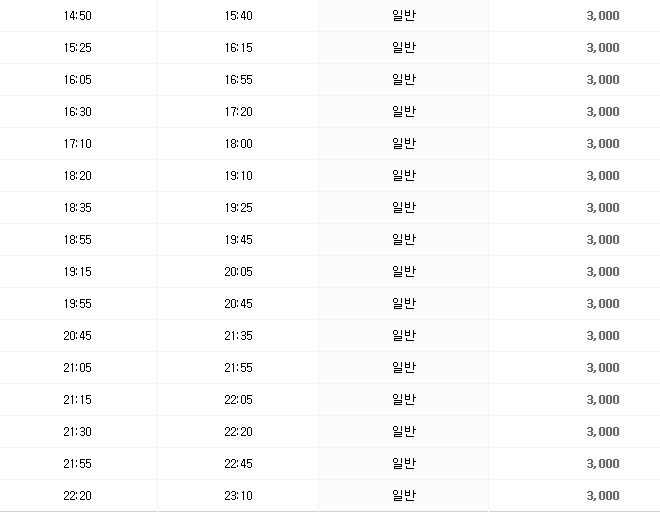Viewport: 660px width, 513px height.
Task: Click the 19:45 arrival time
Action: point(239,240)
